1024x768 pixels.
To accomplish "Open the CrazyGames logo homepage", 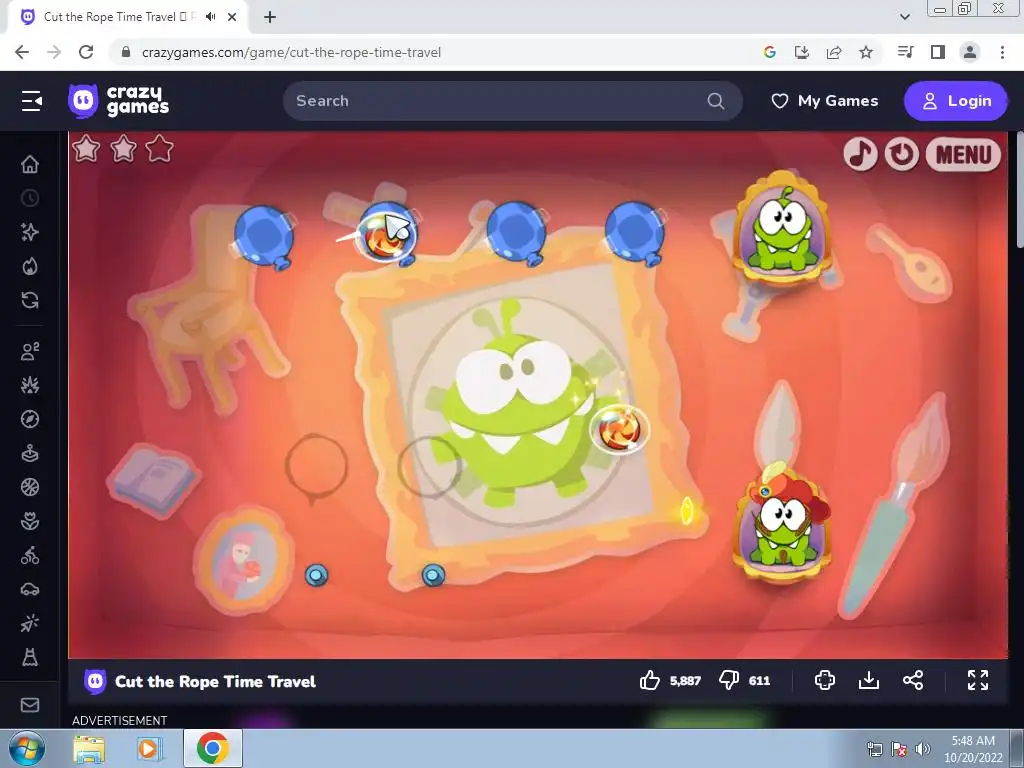I will tap(119, 101).
